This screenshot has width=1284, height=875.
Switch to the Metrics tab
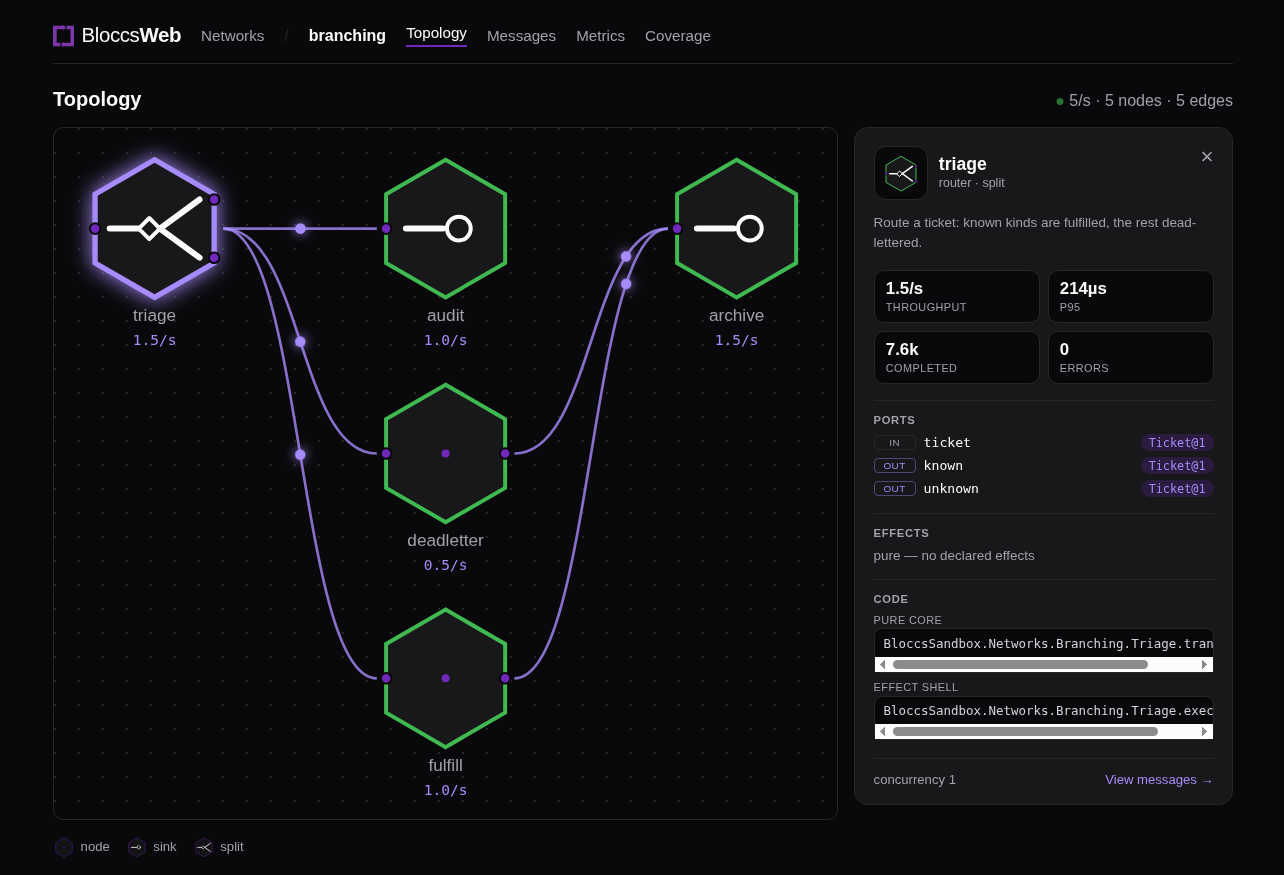600,36
